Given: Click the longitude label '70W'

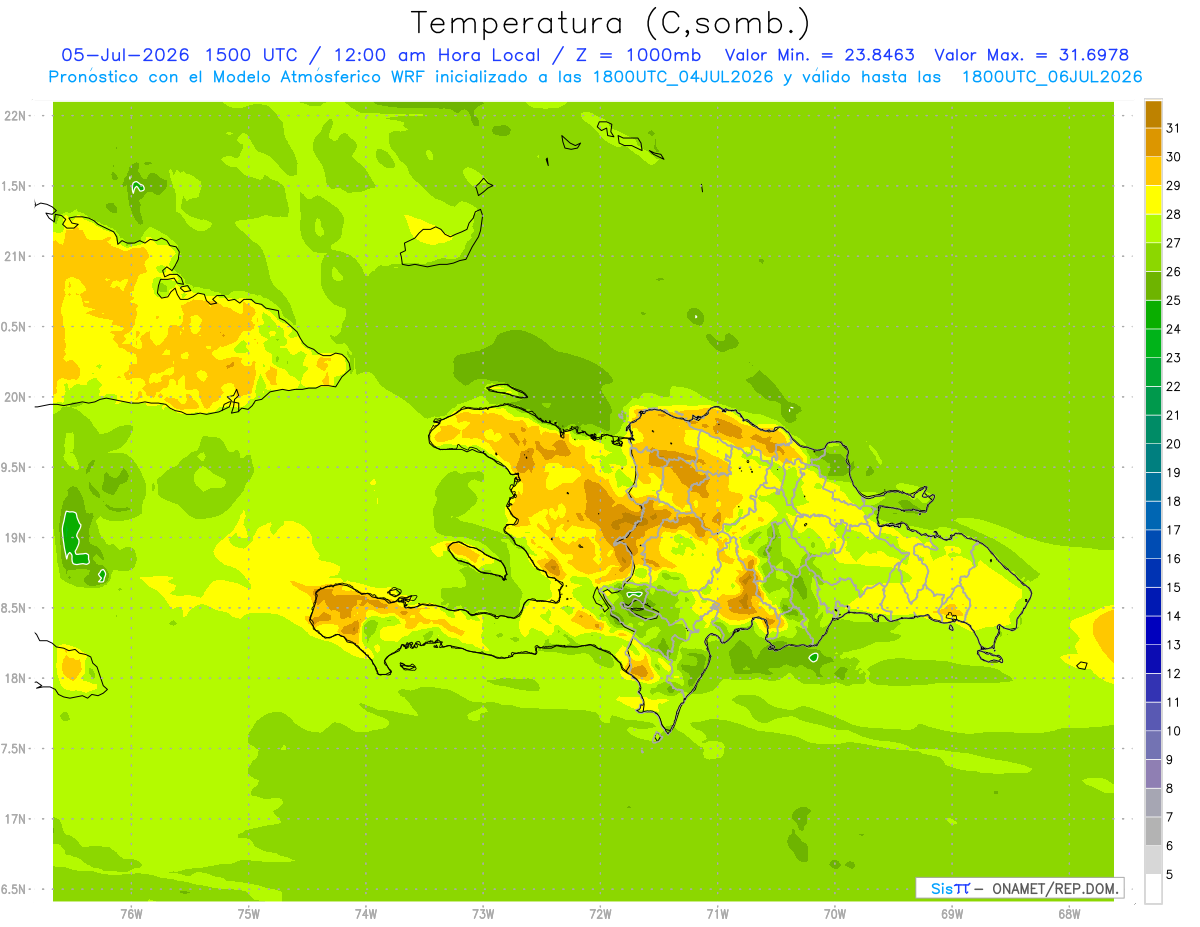Looking at the screenshot, I should click(x=835, y=913).
